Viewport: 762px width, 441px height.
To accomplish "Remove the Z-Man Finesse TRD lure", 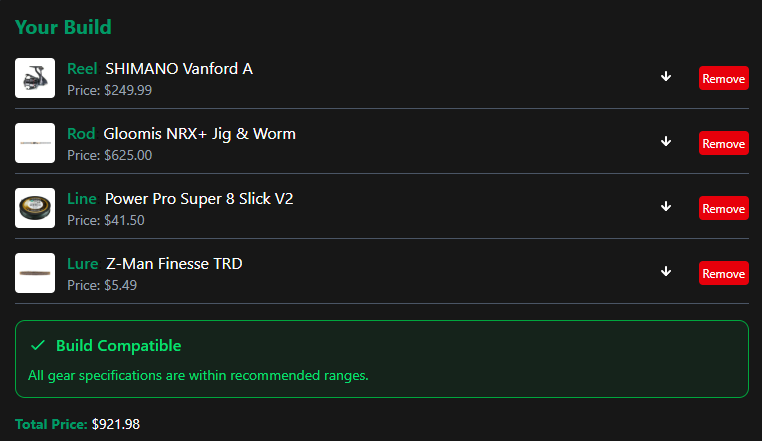I will (x=723, y=273).
